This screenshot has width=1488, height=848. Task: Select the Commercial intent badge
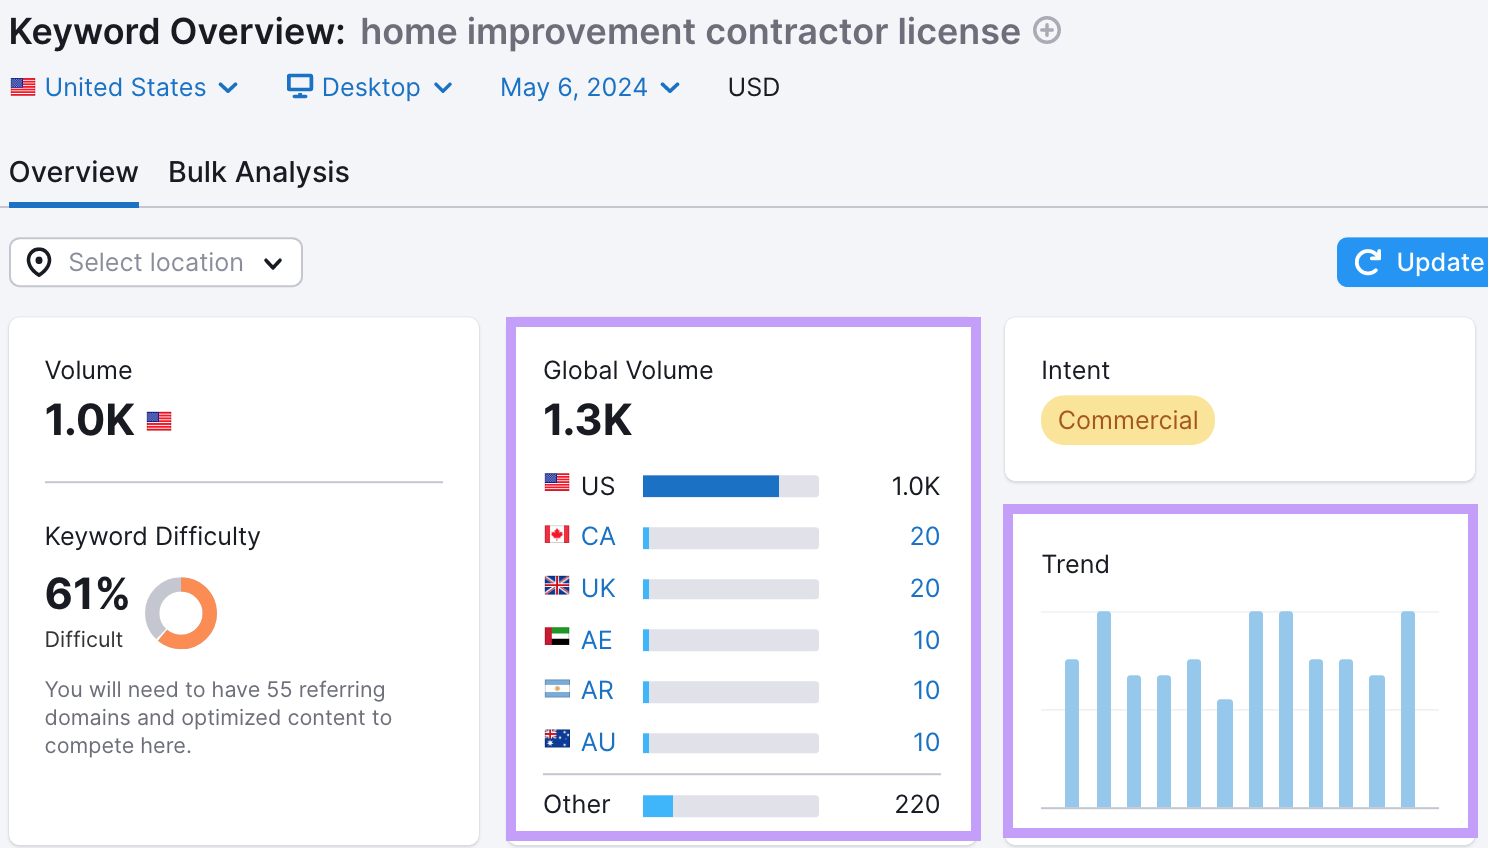coord(1127,420)
